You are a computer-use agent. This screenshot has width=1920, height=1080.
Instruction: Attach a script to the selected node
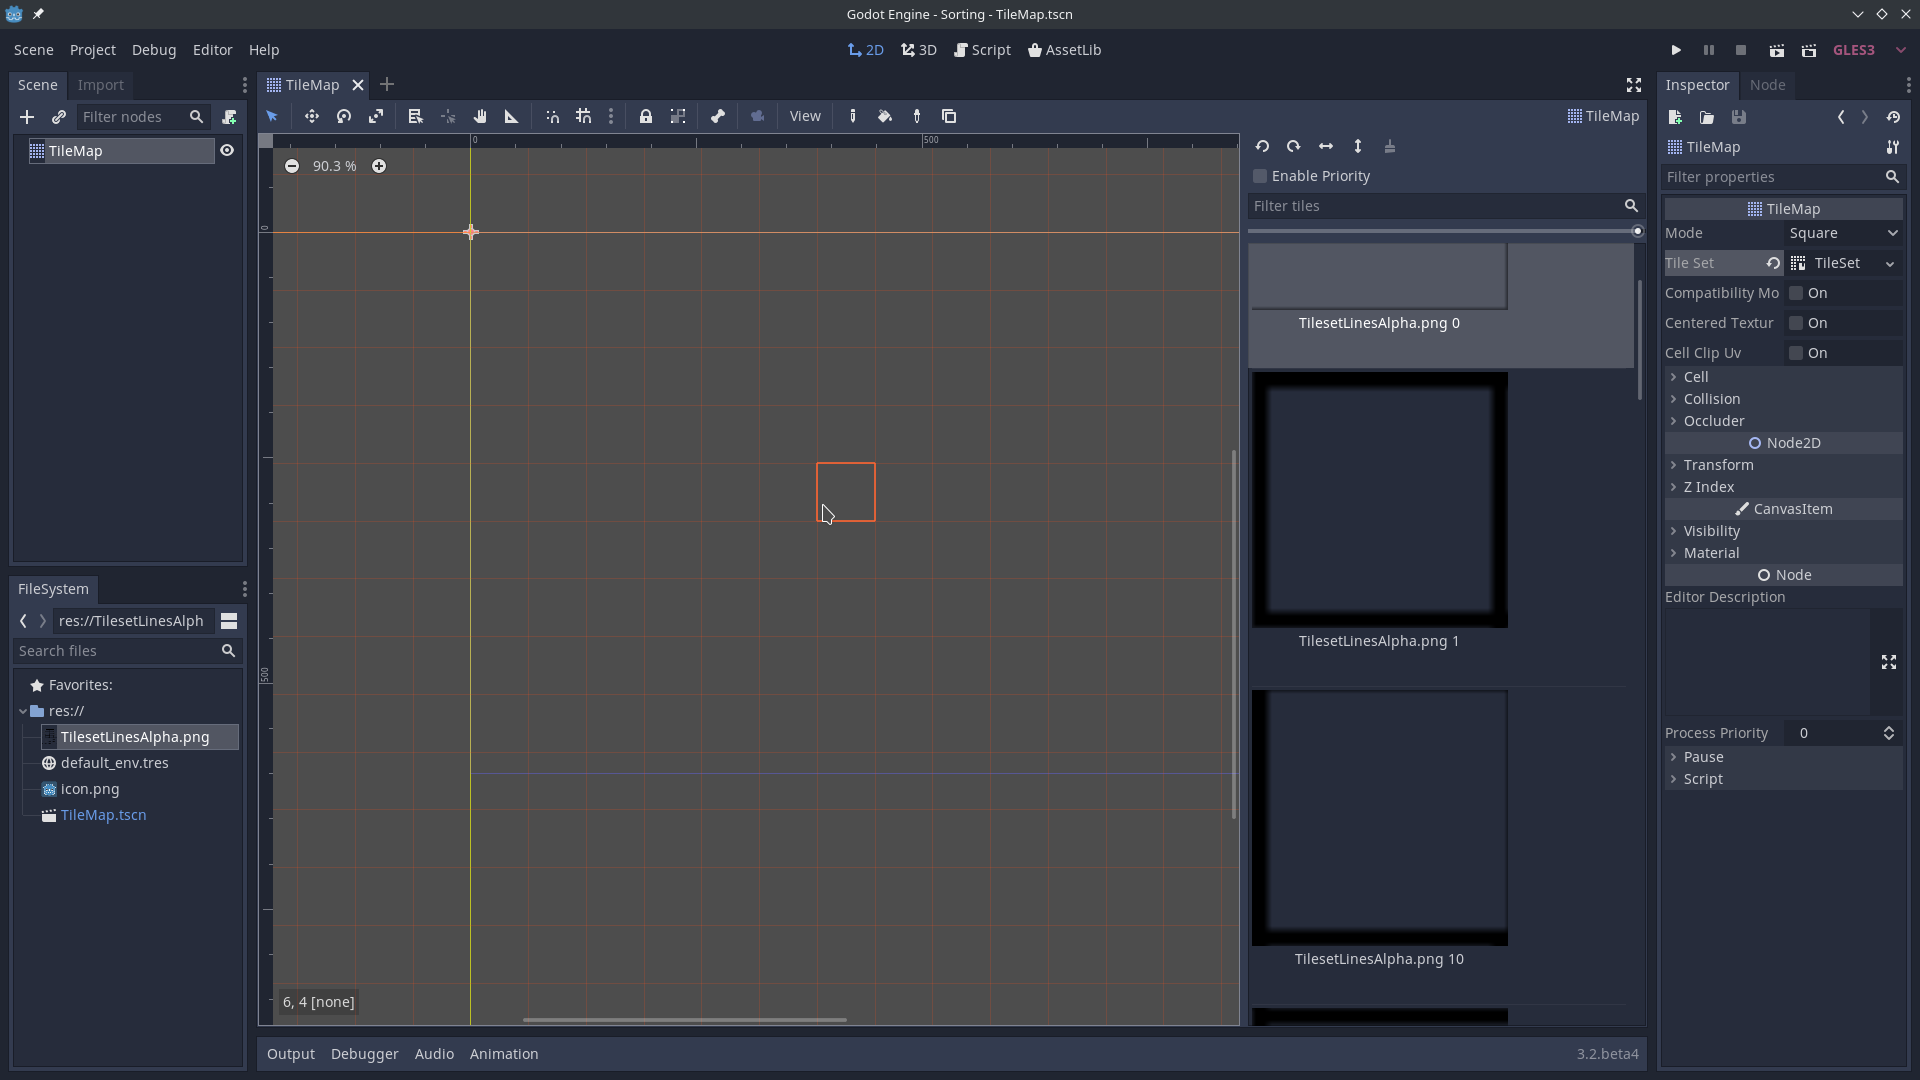229,117
